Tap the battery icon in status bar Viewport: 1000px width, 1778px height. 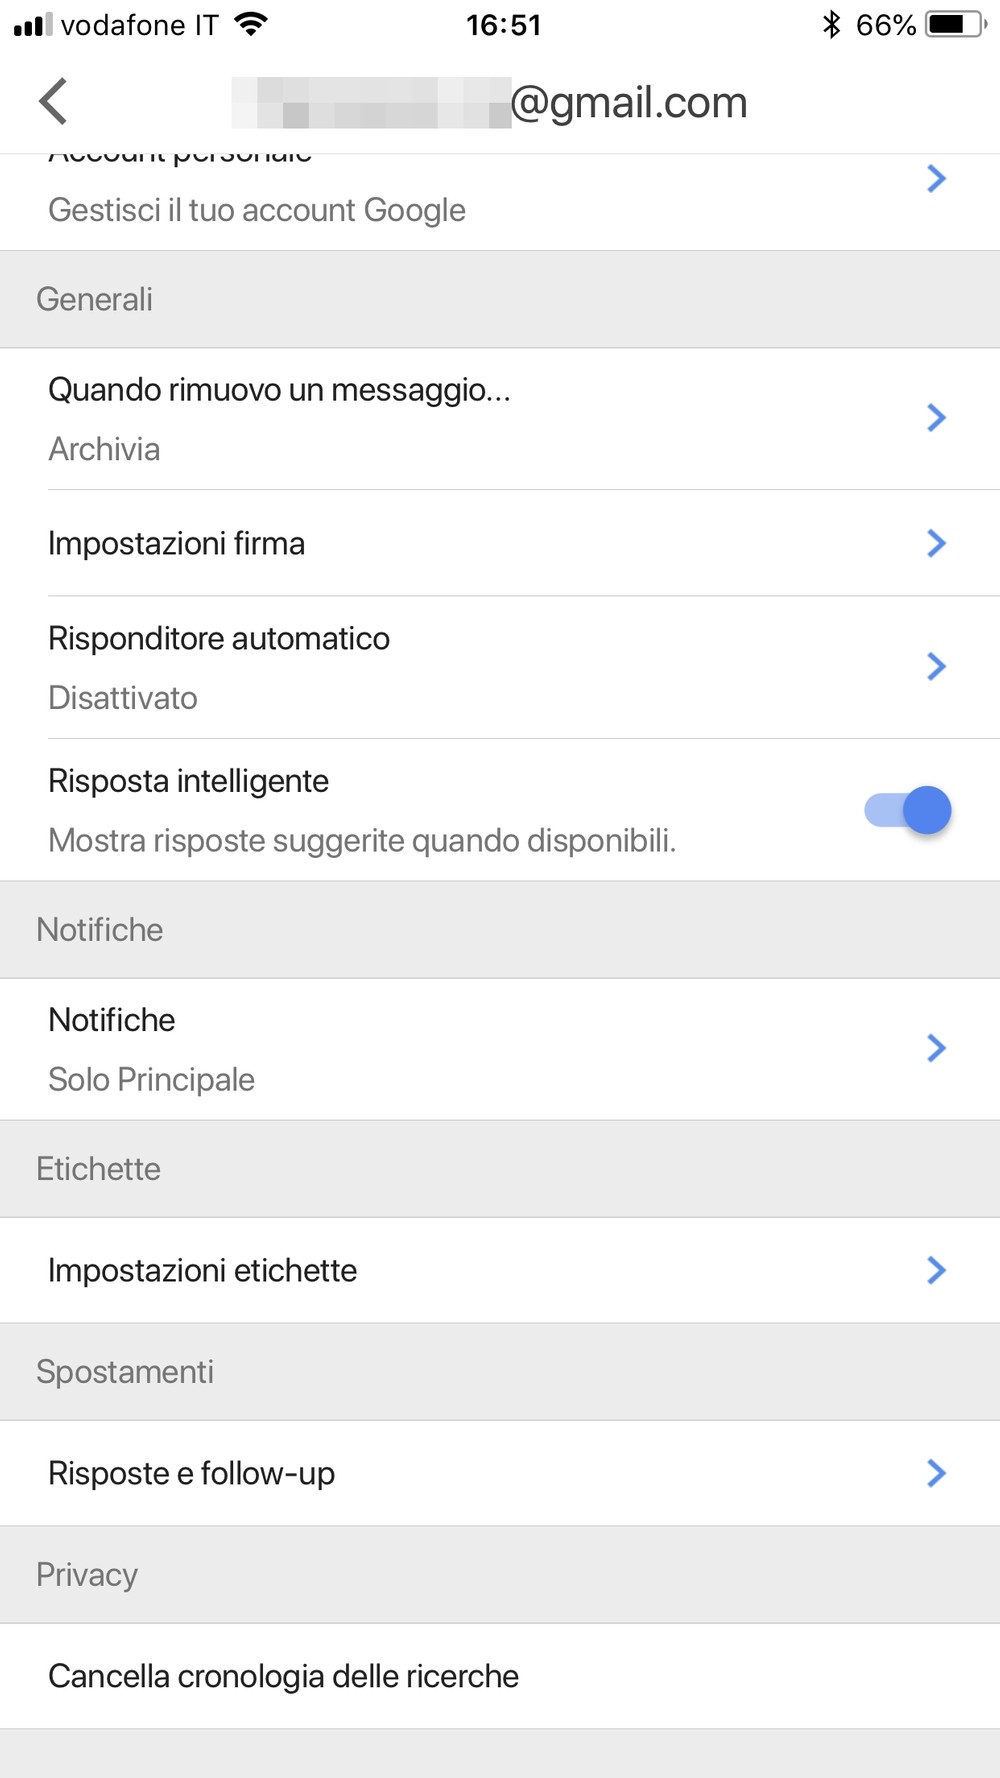click(x=955, y=24)
